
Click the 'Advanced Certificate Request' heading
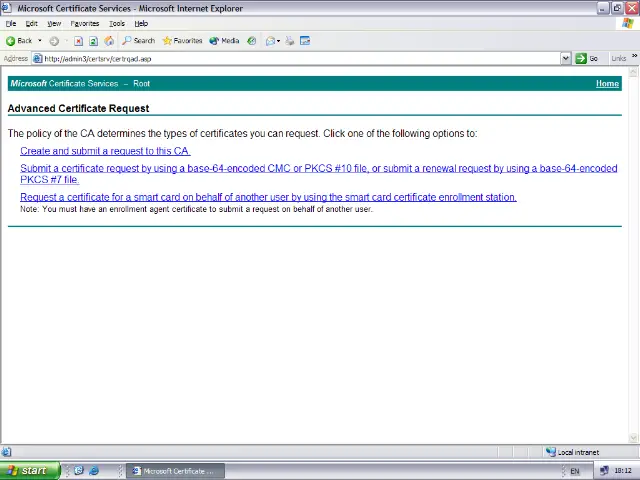(x=78, y=109)
